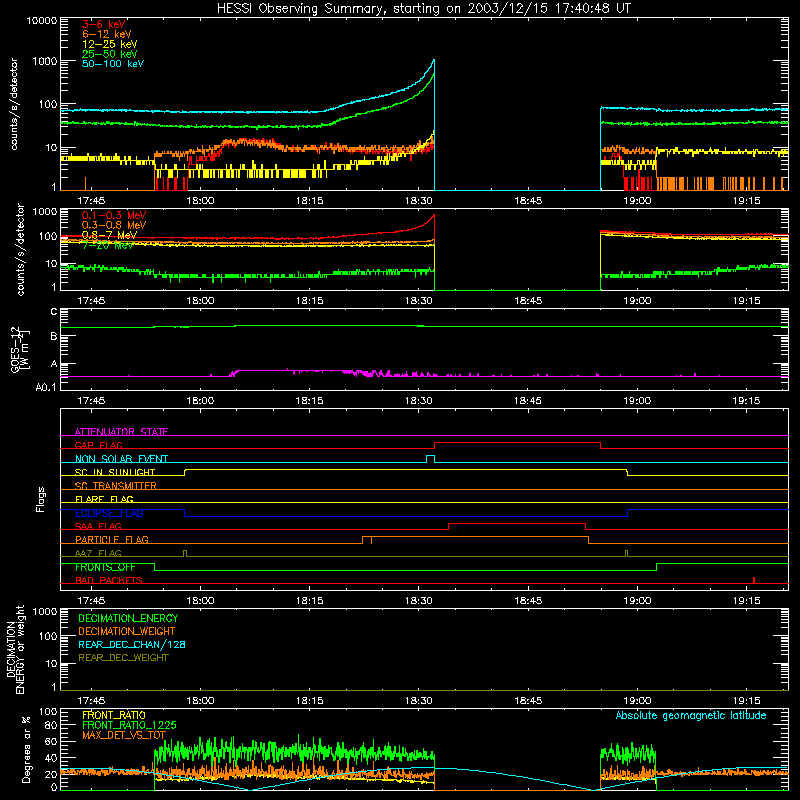The height and width of the screenshot is (800, 800).
Task: Click the 18:30 time label under Flags panel
Action: tap(419, 601)
